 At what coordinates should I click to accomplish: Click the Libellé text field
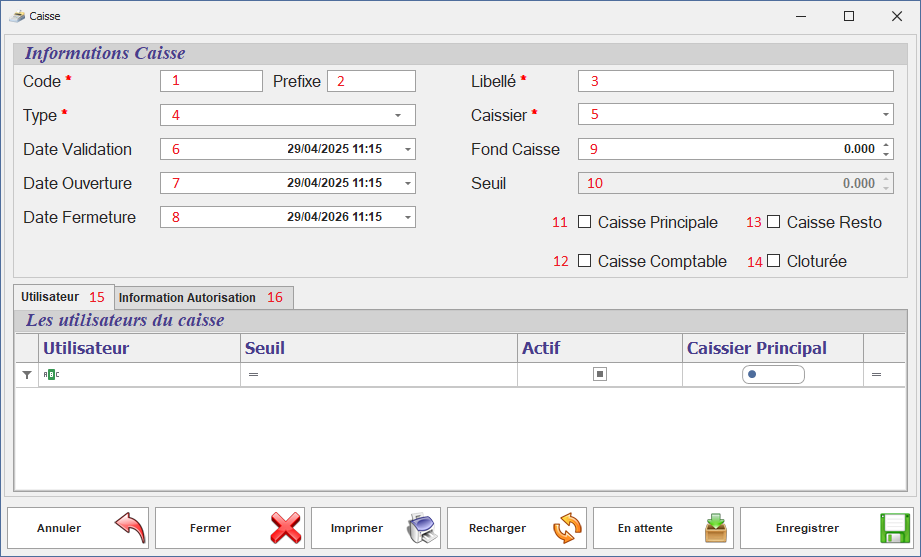click(735, 81)
